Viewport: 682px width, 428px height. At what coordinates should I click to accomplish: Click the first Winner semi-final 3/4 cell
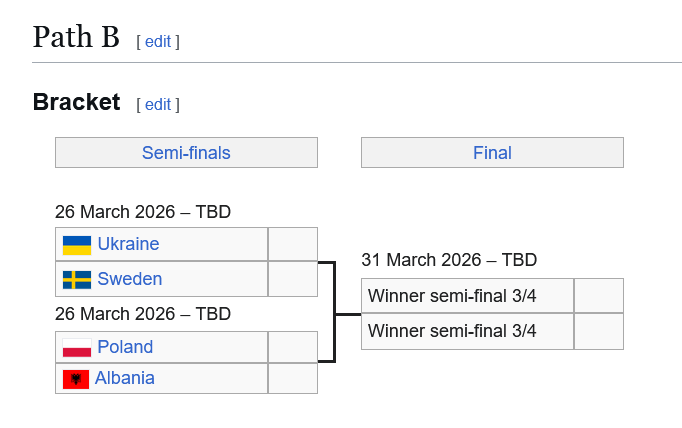tap(467, 296)
